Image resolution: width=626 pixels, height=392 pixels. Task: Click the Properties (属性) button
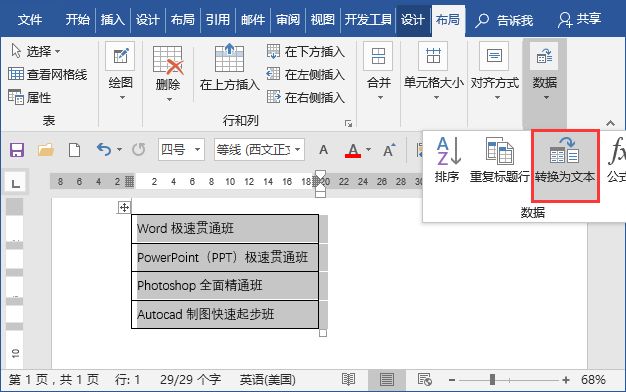30,97
